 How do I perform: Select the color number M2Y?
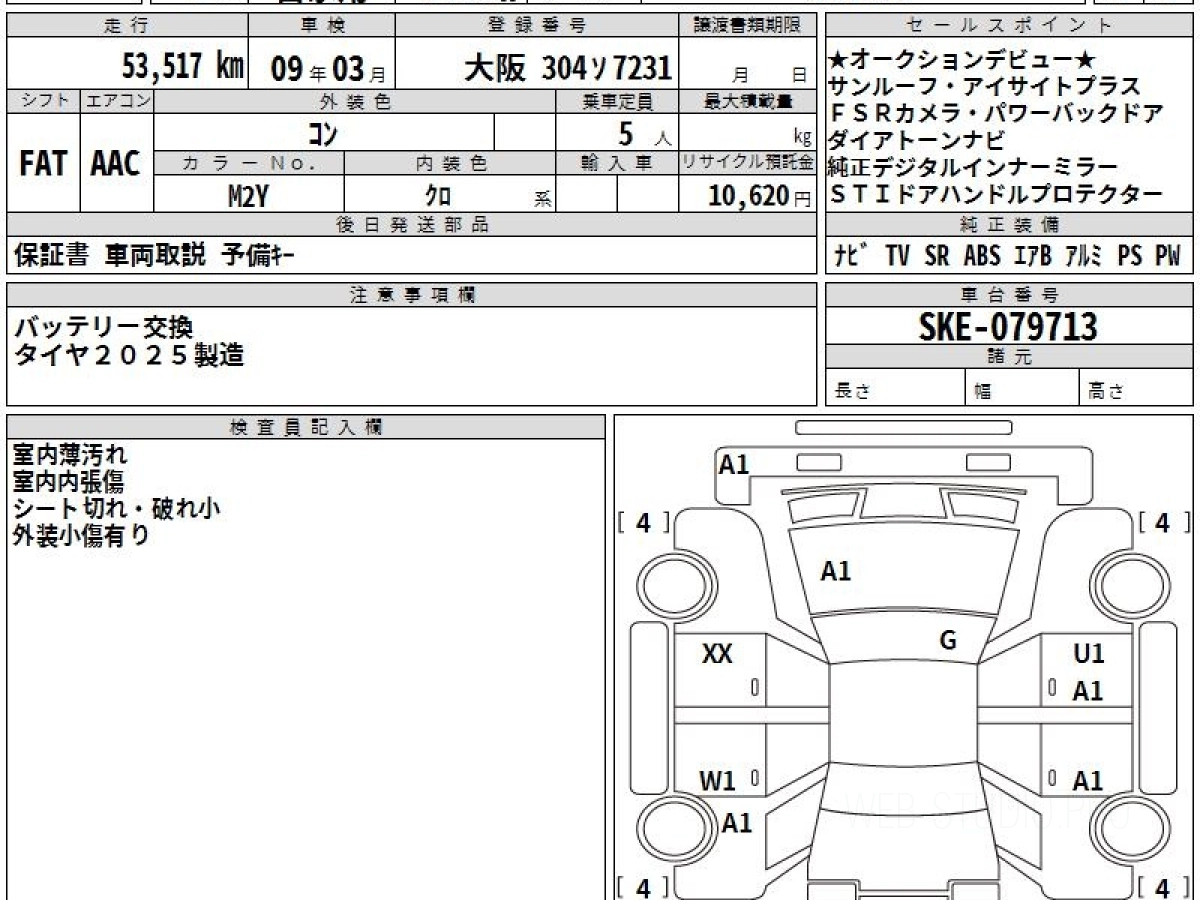[247, 196]
